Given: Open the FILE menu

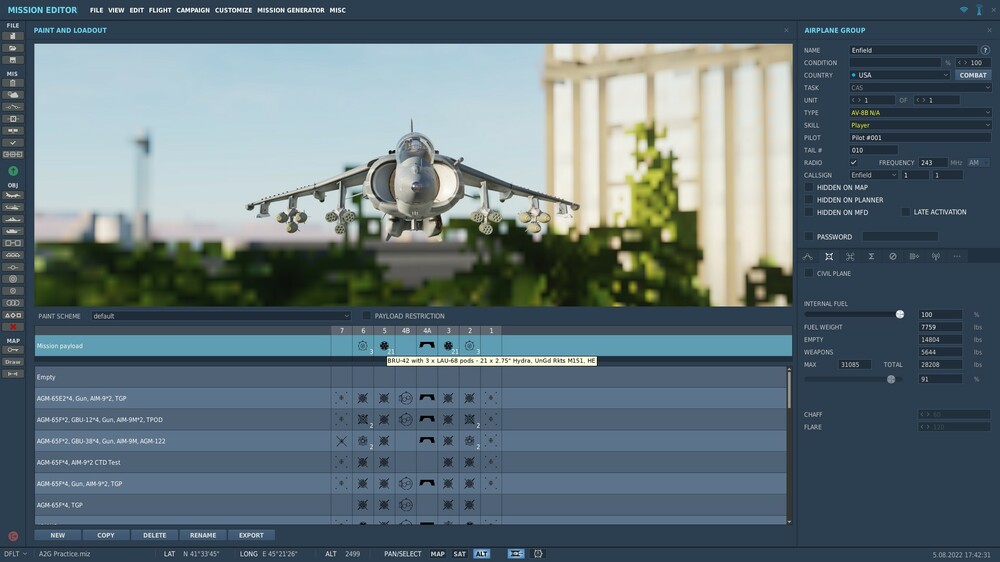Looking at the screenshot, I should [96, 10].
